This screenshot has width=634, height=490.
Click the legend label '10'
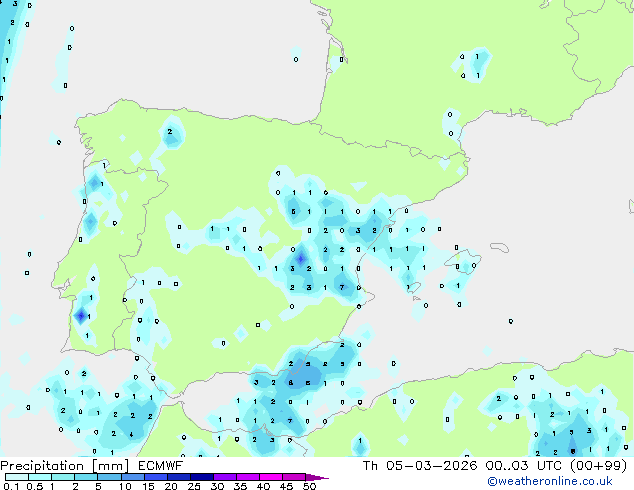[125, 486]
